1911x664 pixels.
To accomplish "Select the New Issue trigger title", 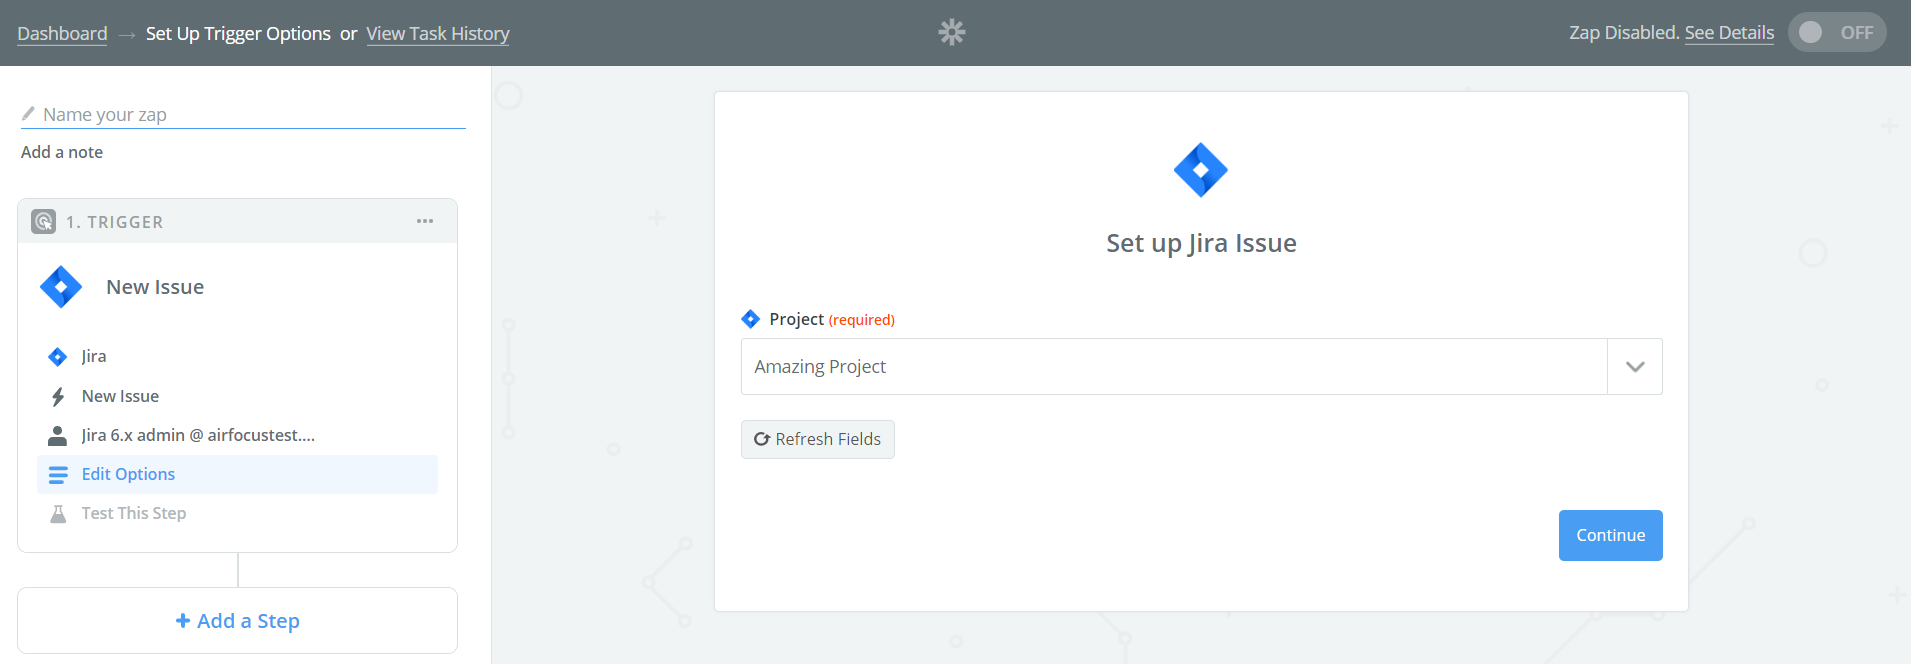I will coord(155,287).
